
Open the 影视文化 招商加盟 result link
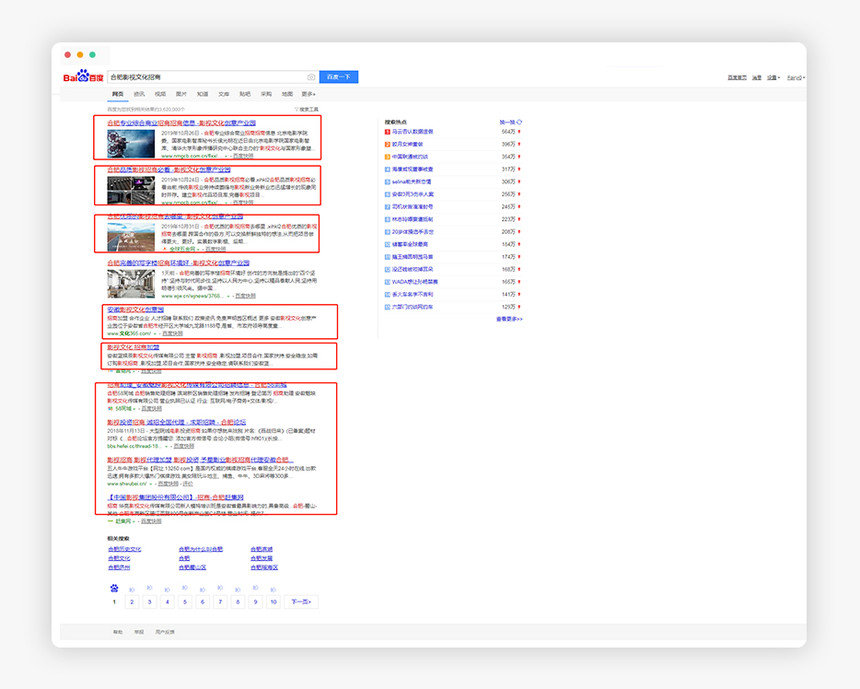click(133, 347)
